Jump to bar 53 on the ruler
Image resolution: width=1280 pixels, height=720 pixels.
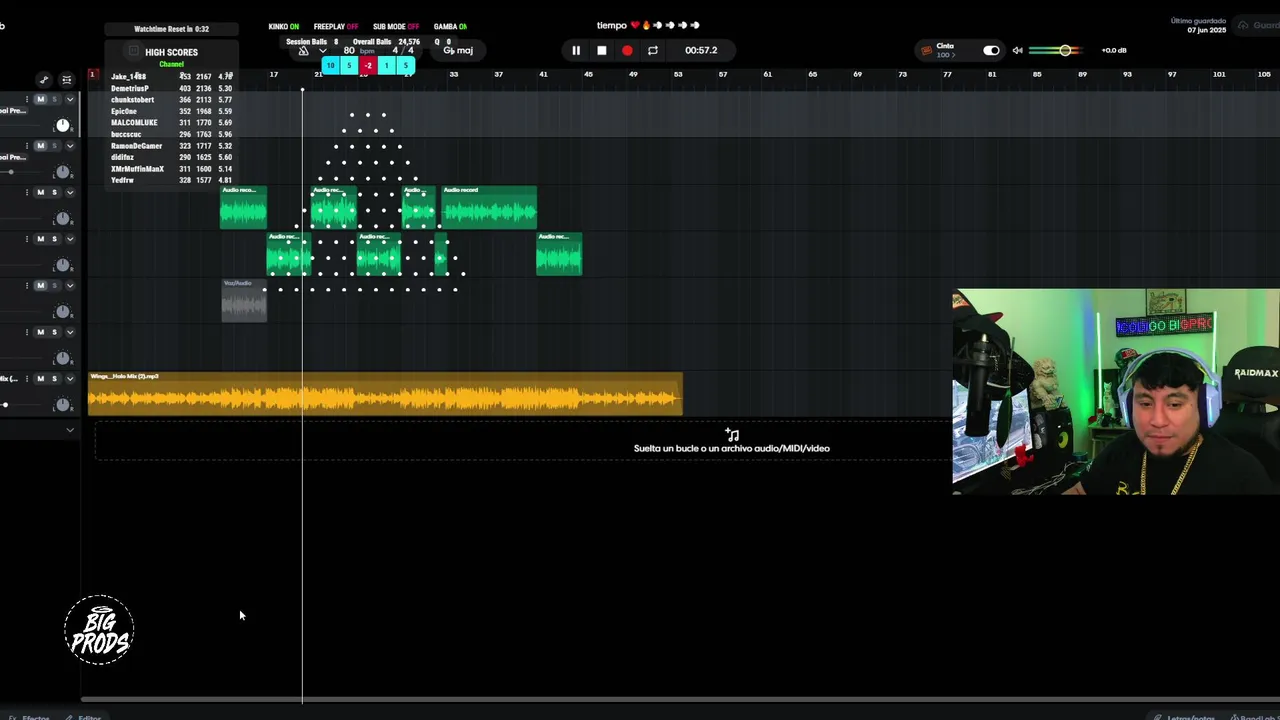pos(678,74)
